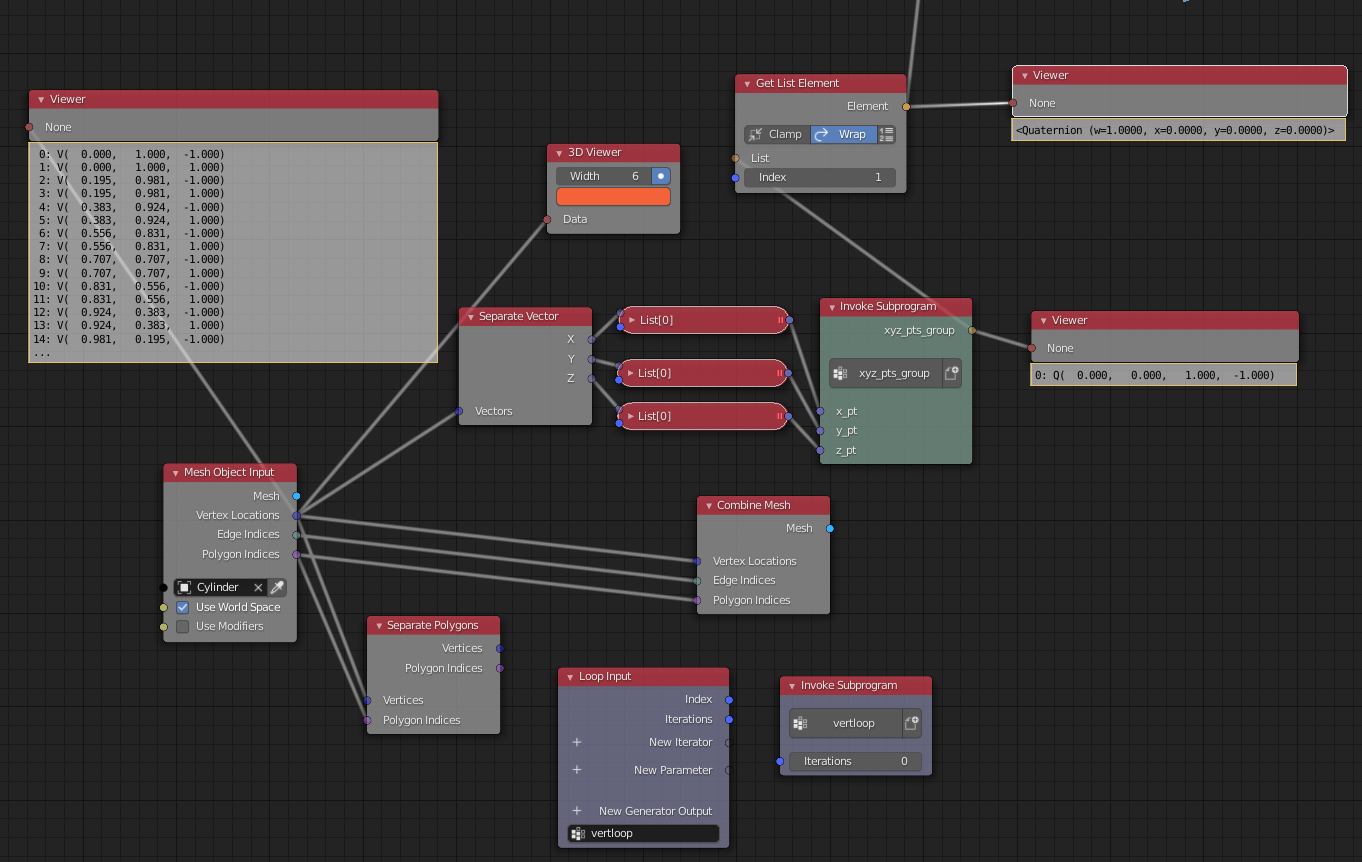Collapse the Get List Element node

(x=746, y=84)
